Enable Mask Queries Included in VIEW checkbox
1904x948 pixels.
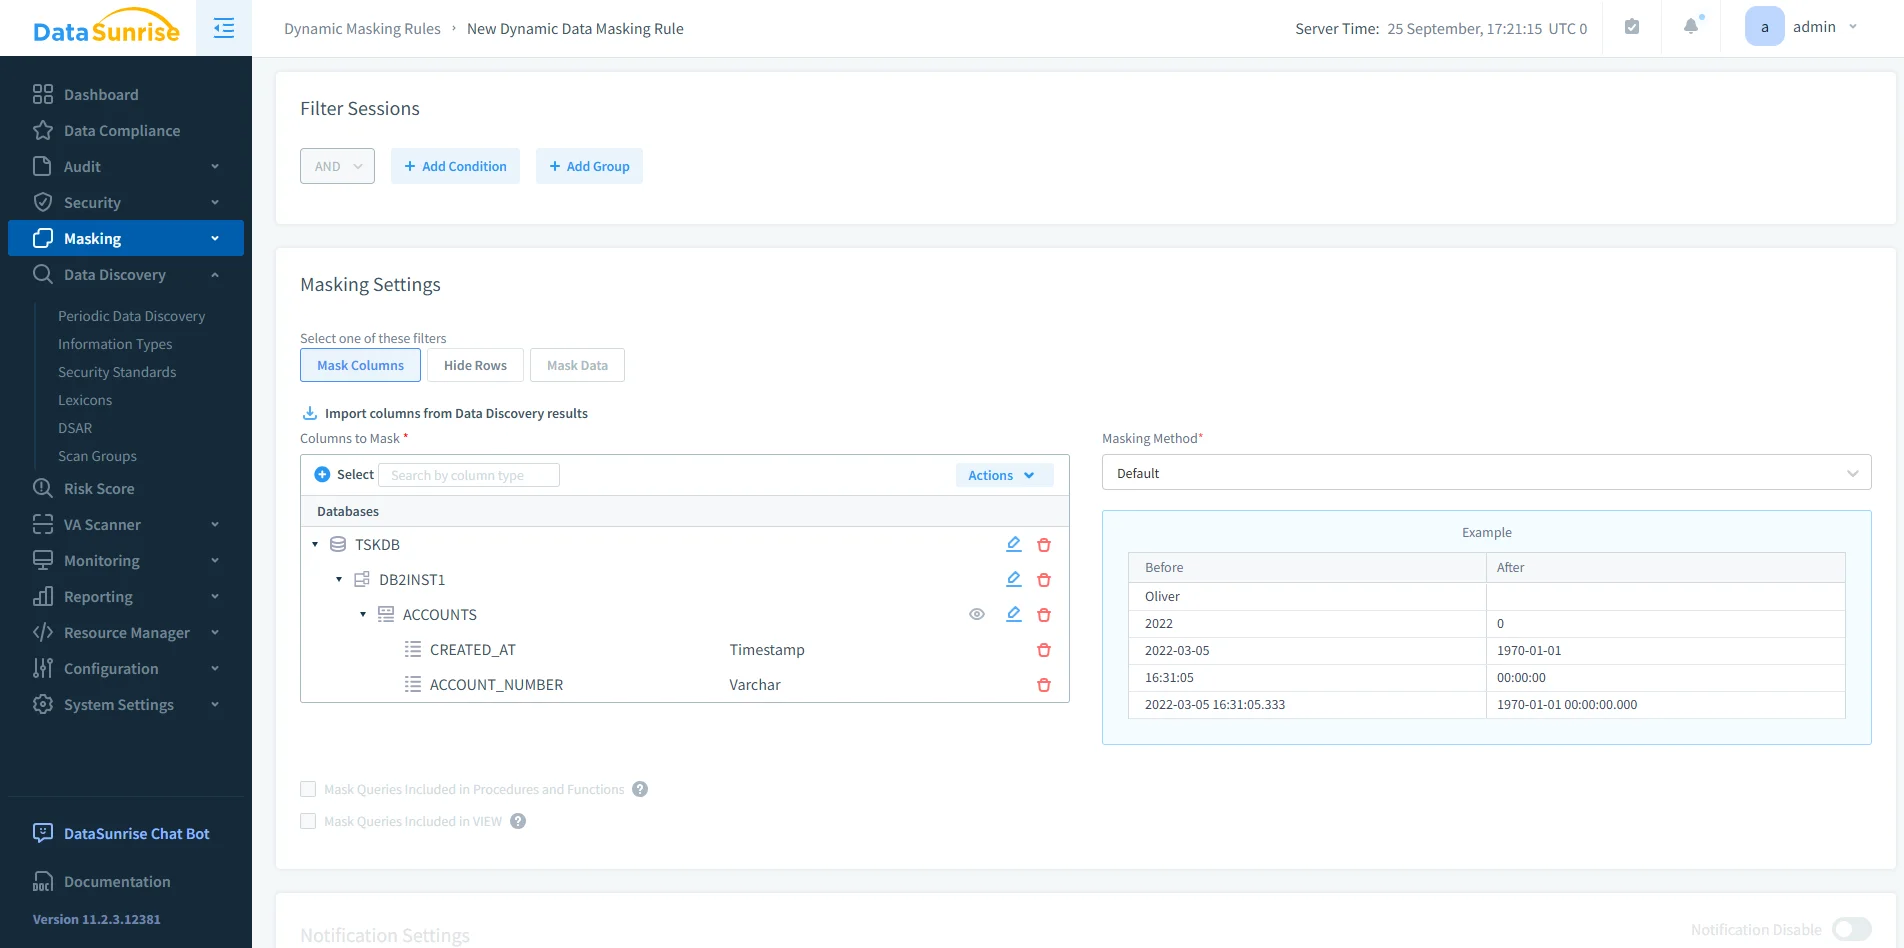pos(308,820)
